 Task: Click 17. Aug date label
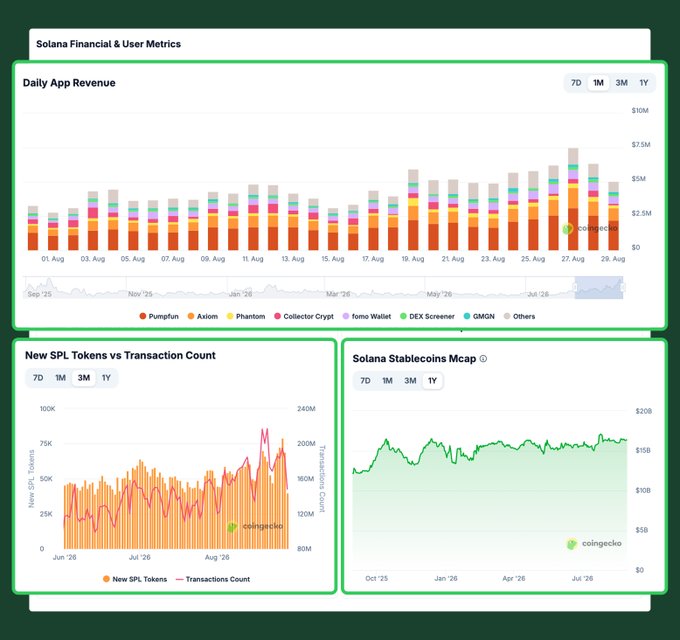coord(373,259)
